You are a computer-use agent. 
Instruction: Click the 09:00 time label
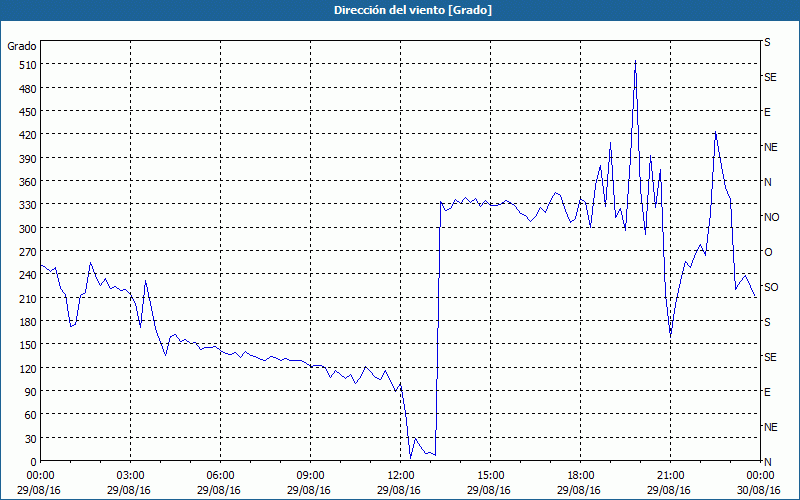[311, 476]
